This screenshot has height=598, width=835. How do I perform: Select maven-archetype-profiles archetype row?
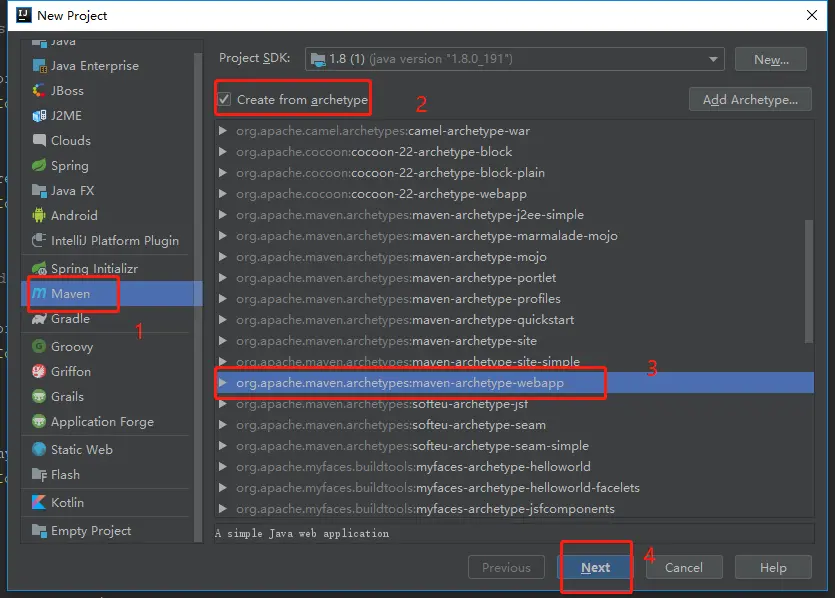click(x=514, y=299)
